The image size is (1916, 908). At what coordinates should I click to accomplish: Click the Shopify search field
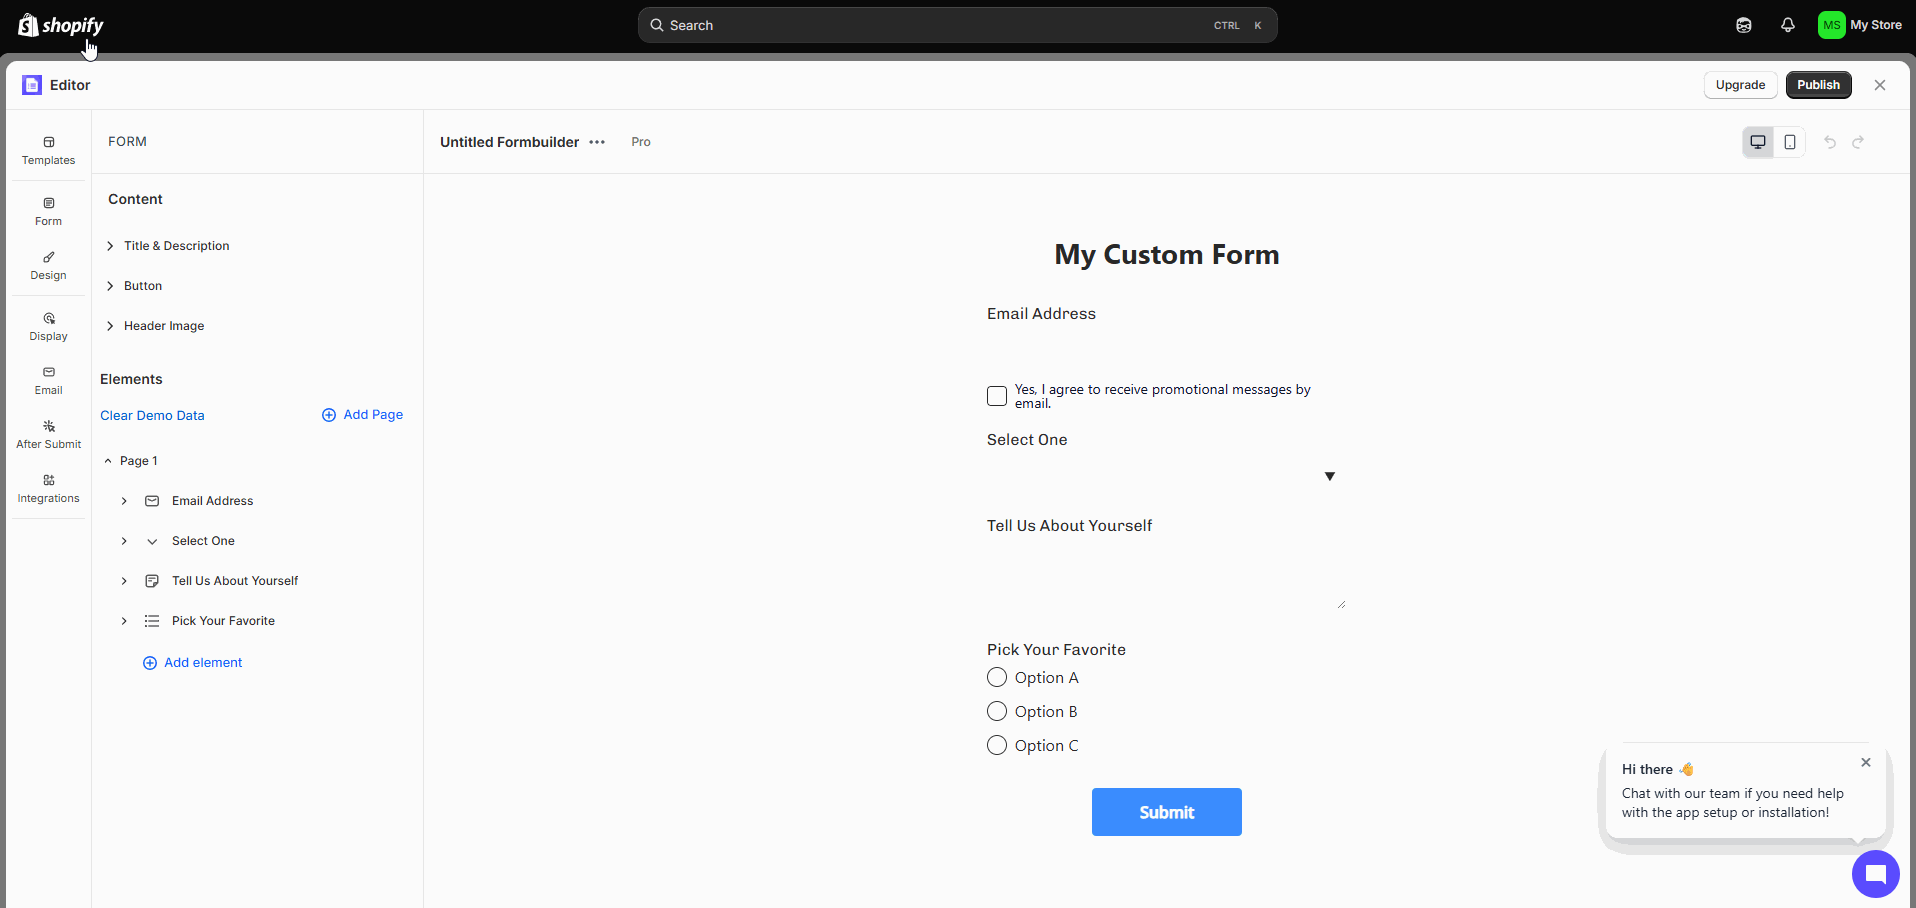tap(957, 25)
